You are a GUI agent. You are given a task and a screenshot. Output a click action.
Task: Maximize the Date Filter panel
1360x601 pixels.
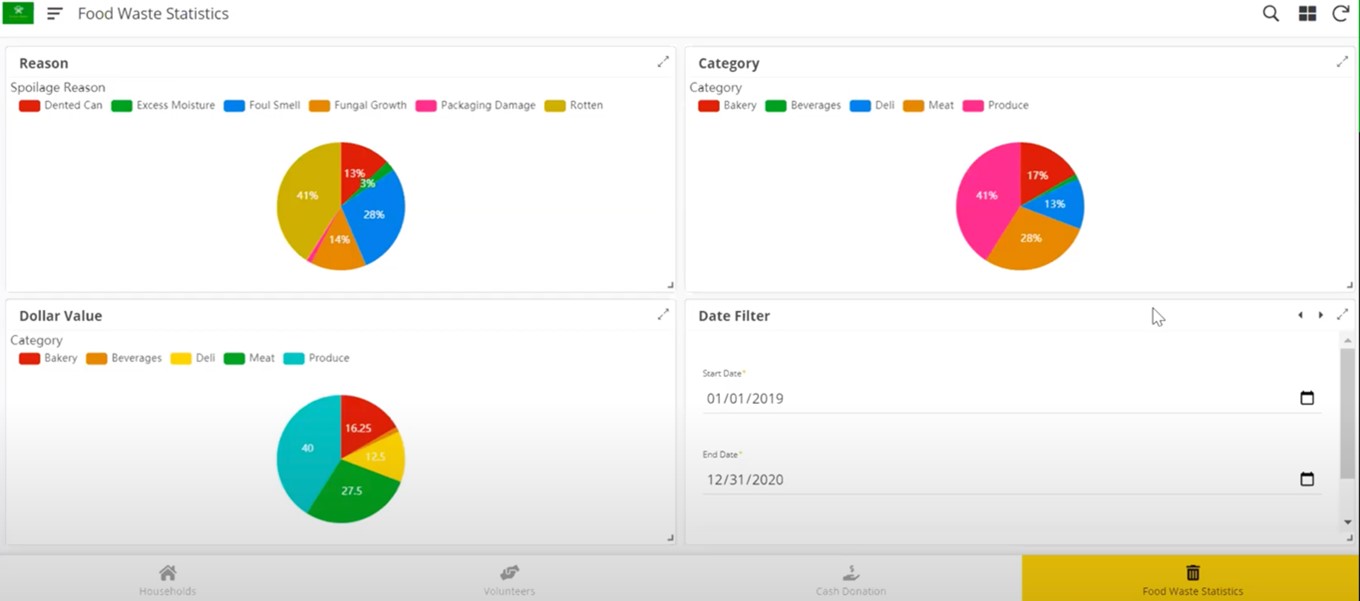point(1342,315)
